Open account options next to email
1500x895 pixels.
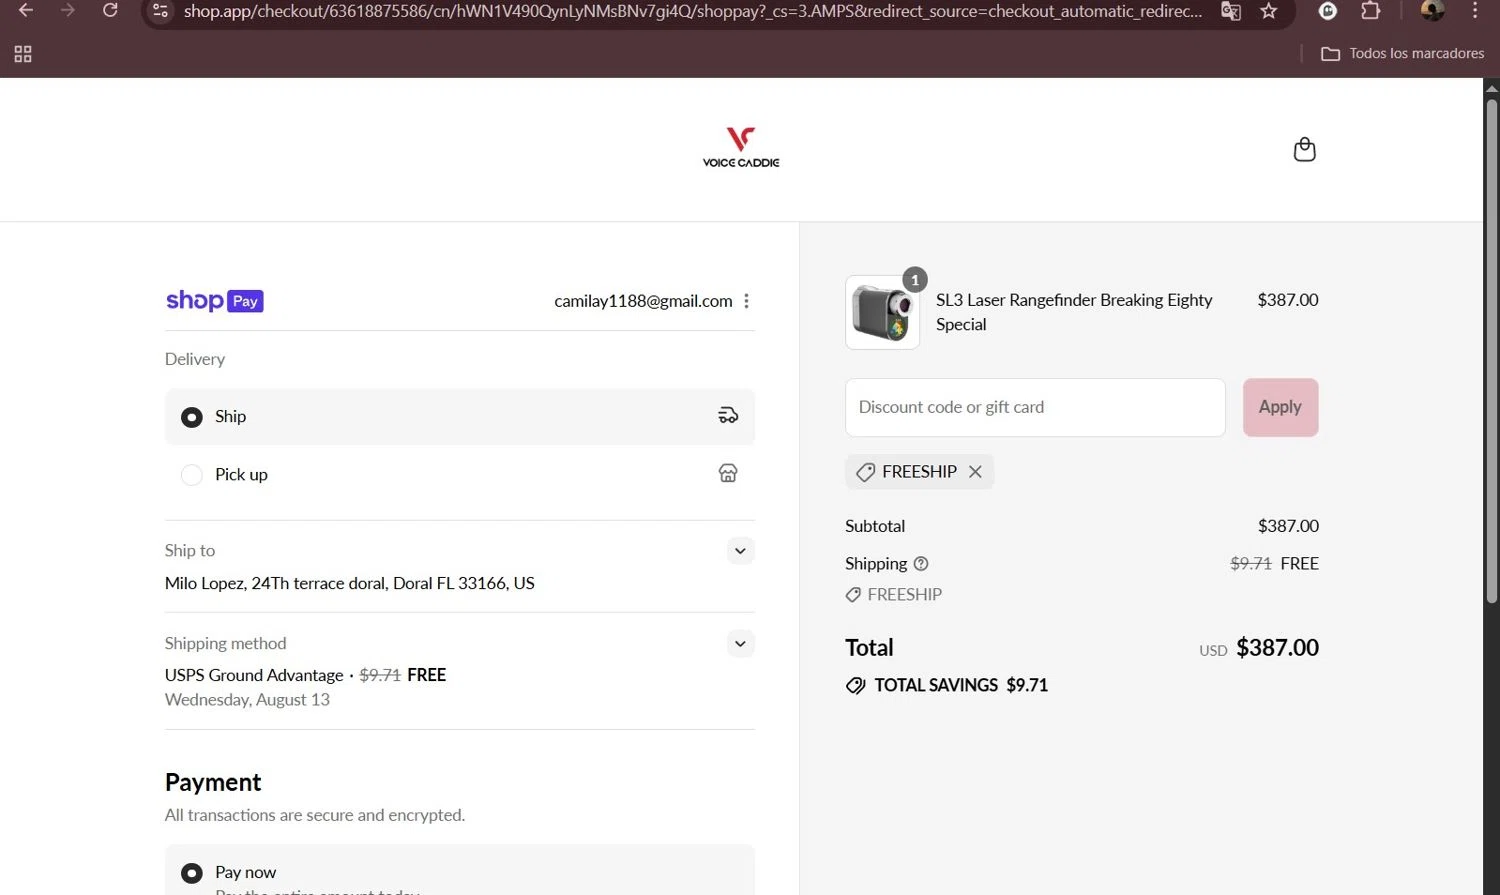click(x=746, y=301)
